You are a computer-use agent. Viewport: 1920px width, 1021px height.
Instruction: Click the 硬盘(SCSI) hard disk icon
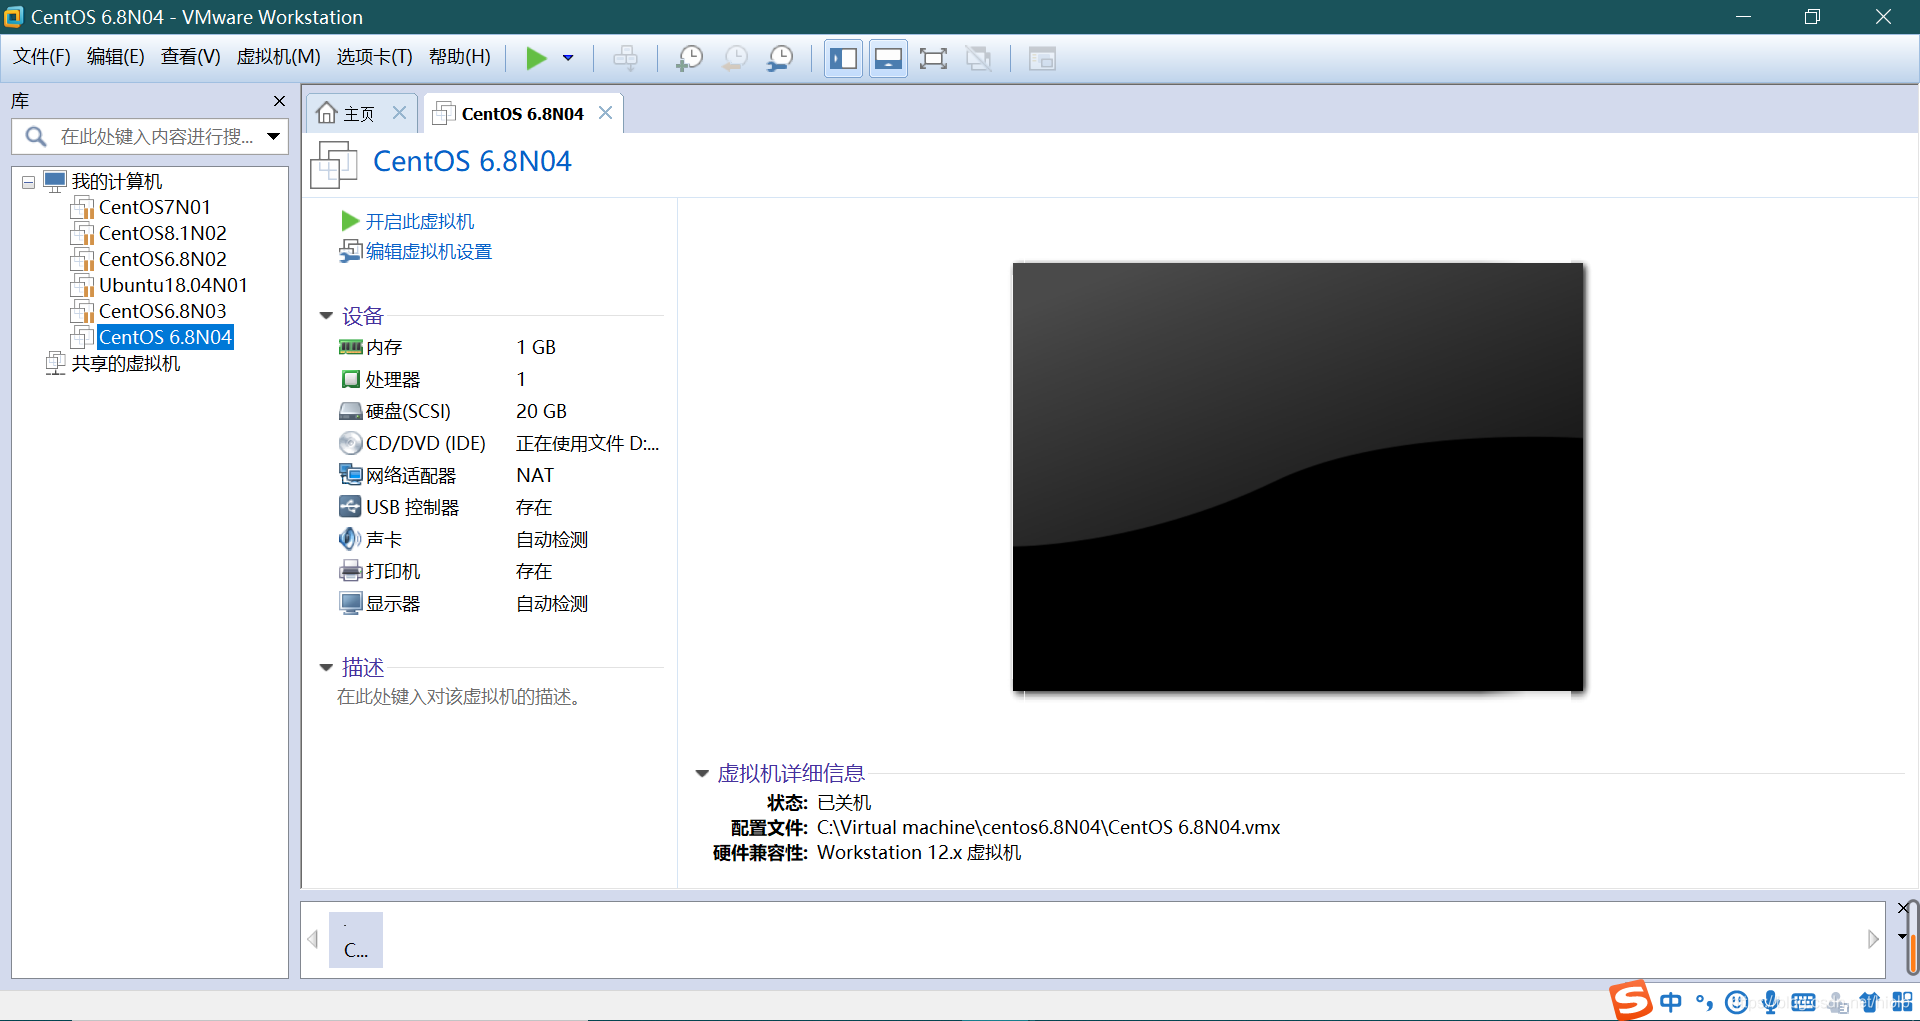pos(350,411)
